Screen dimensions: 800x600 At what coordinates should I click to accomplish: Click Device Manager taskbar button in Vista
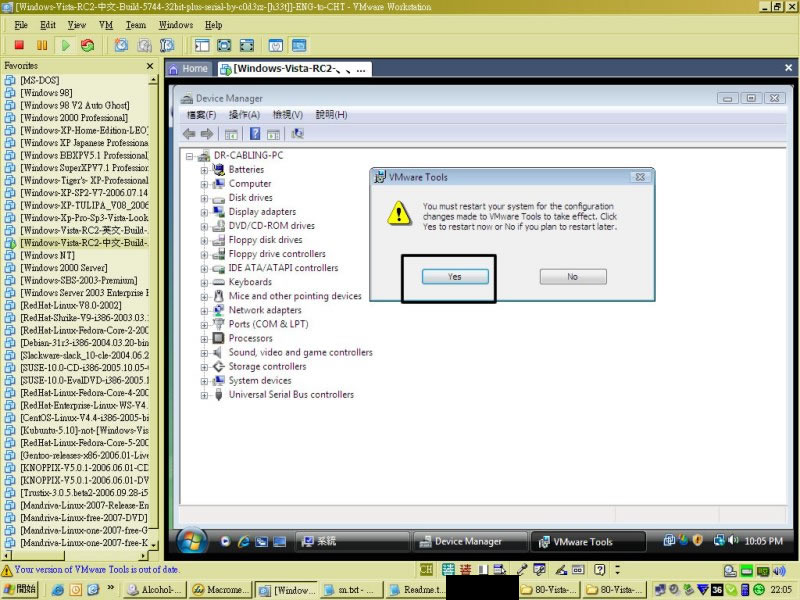click(468, 542)
